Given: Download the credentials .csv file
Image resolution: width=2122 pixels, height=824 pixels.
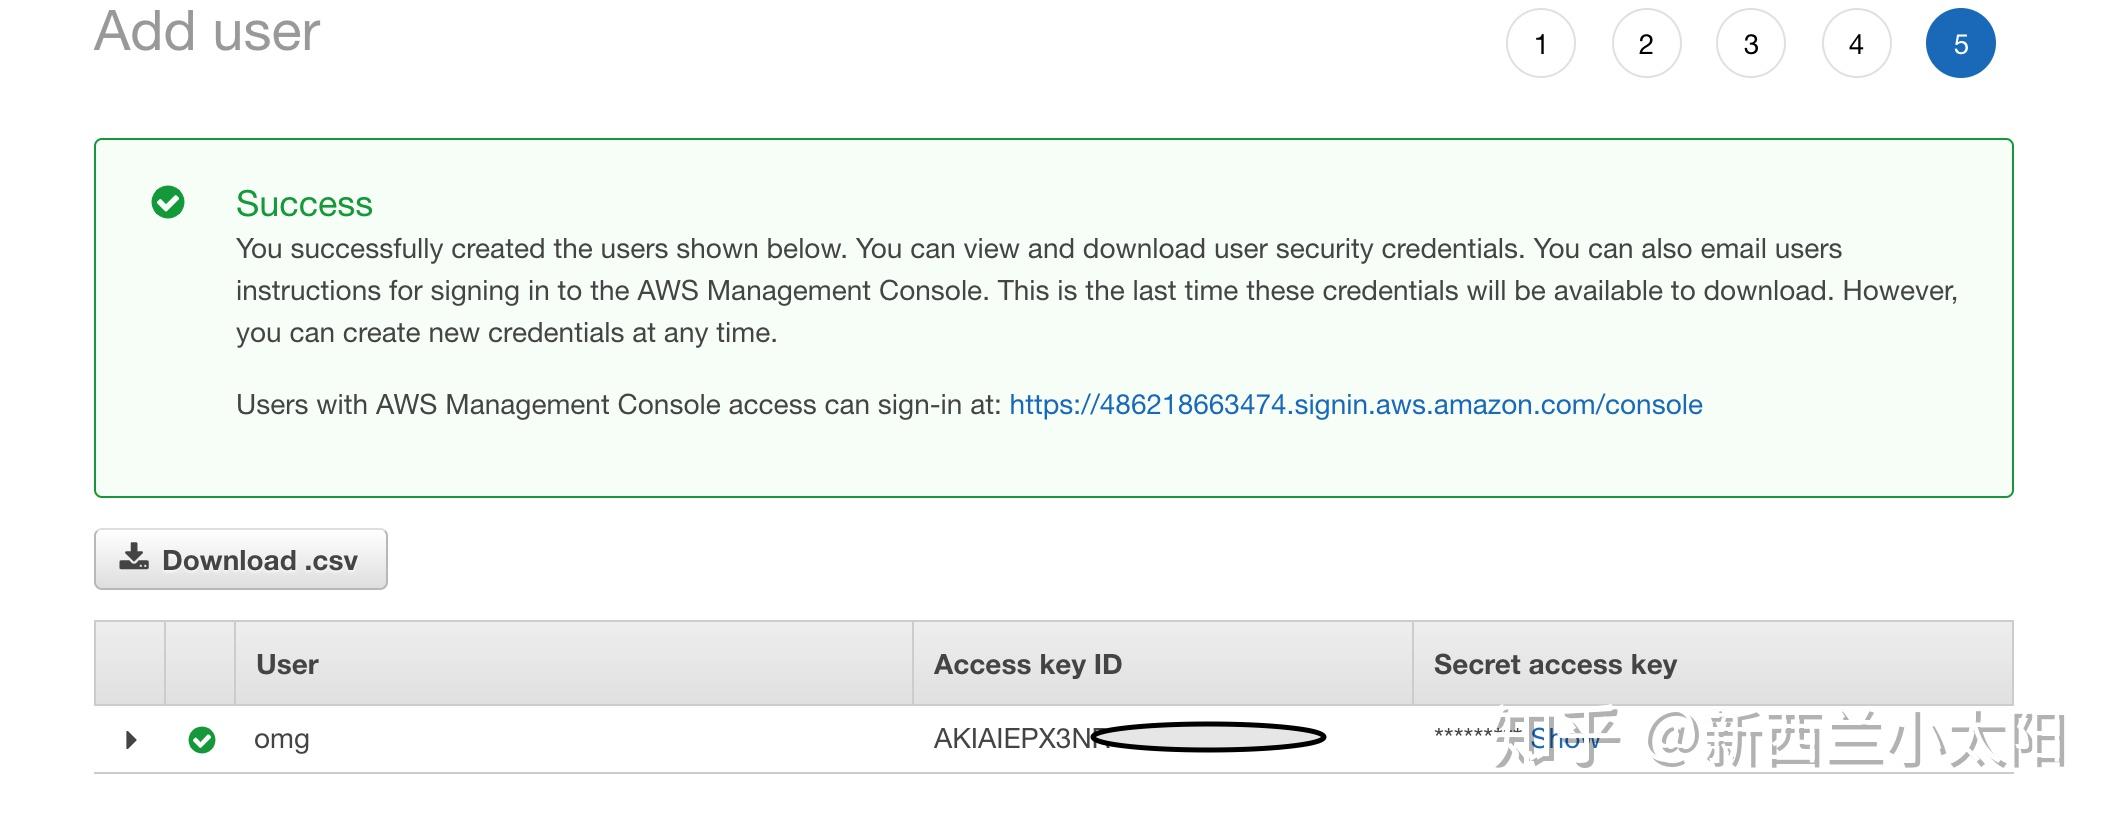Looking at the screenshot, I should tap(241, 559).
